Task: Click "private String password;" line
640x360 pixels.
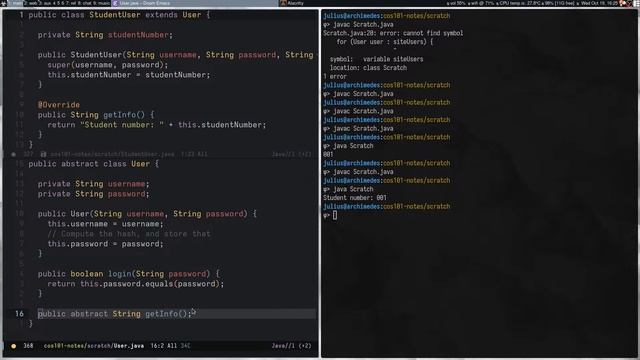Action: (x=93, y=194)
